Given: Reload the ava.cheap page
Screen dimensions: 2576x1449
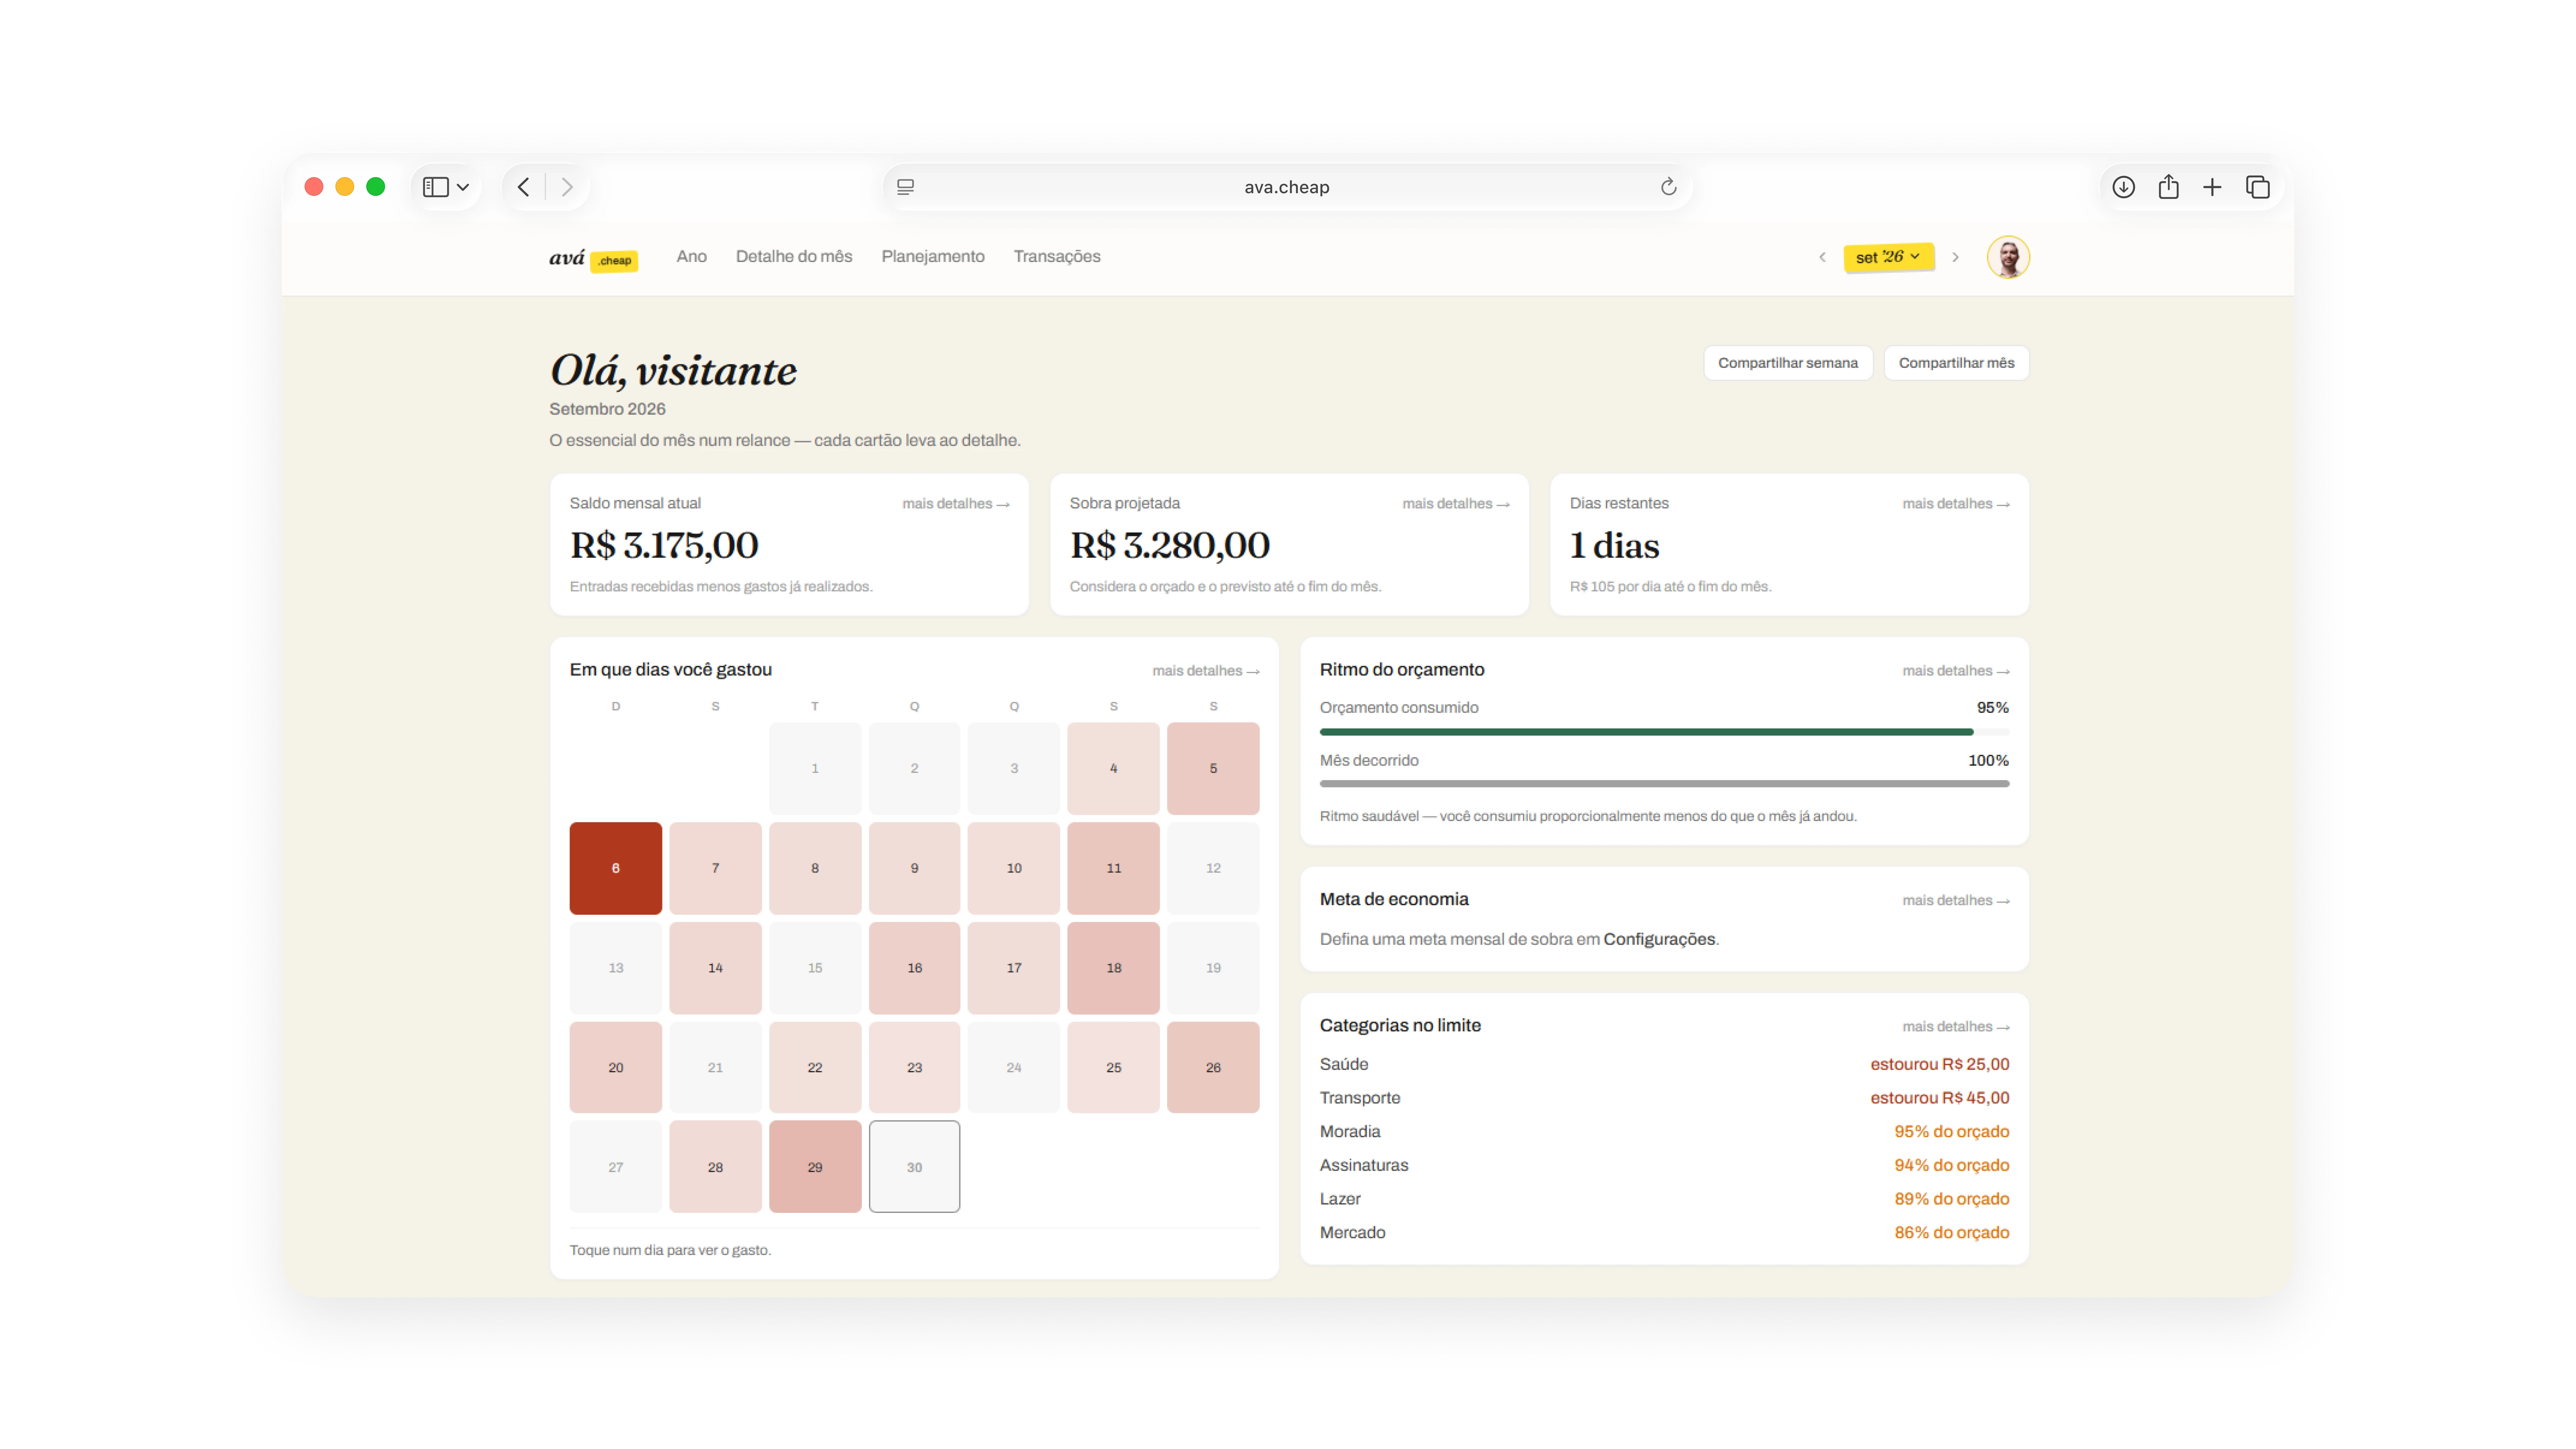Looking at the screenshot, I should 1668,187.
